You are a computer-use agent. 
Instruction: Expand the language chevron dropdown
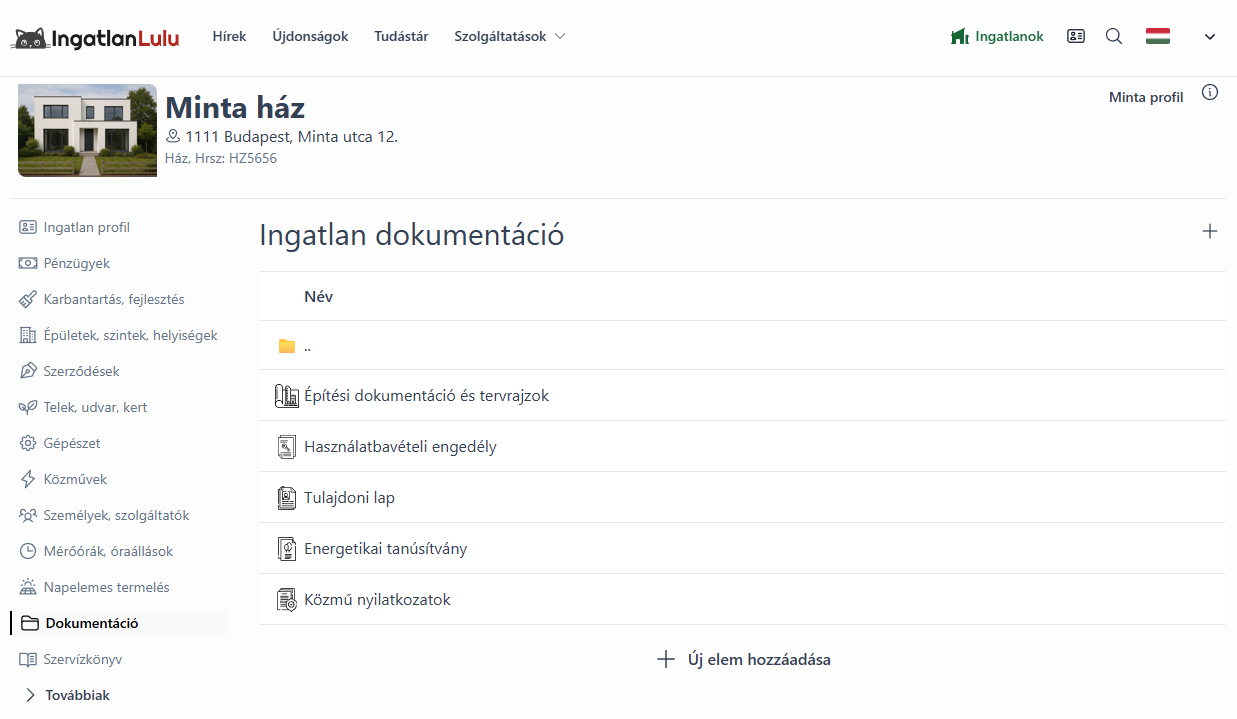1210,37
